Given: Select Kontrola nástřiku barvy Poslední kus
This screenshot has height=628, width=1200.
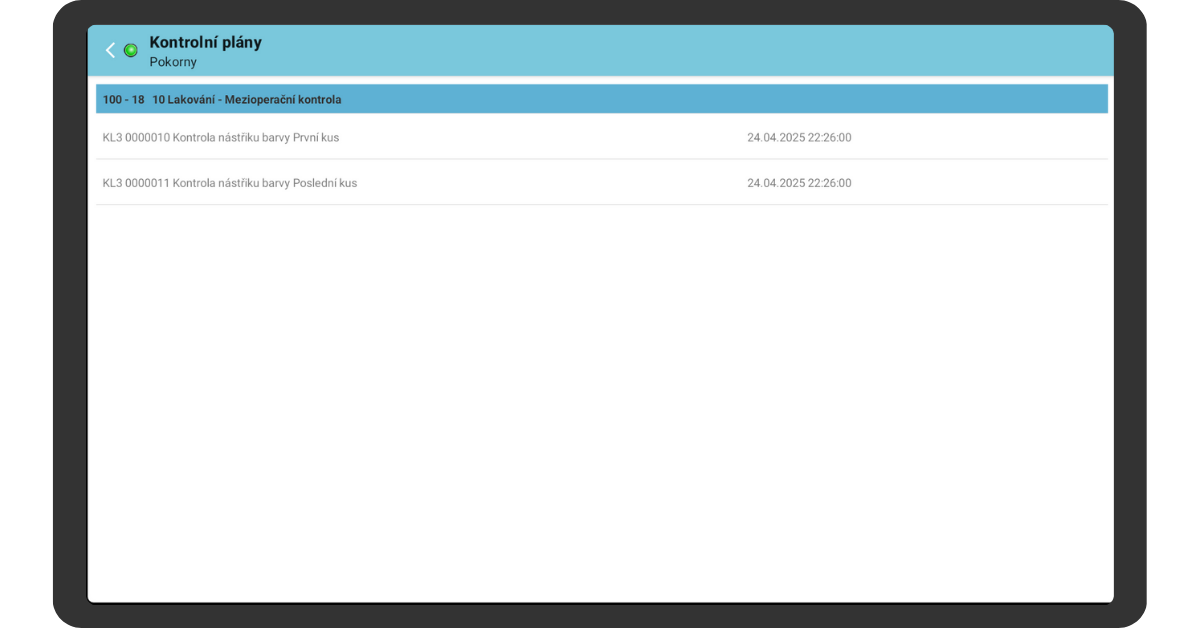Looking at the screenshot, I should coord(264,183).
